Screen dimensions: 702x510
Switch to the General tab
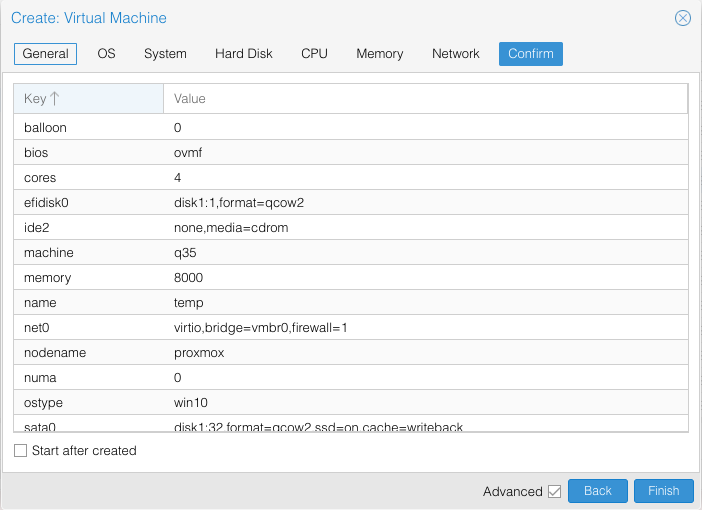[x=45, y=54]
